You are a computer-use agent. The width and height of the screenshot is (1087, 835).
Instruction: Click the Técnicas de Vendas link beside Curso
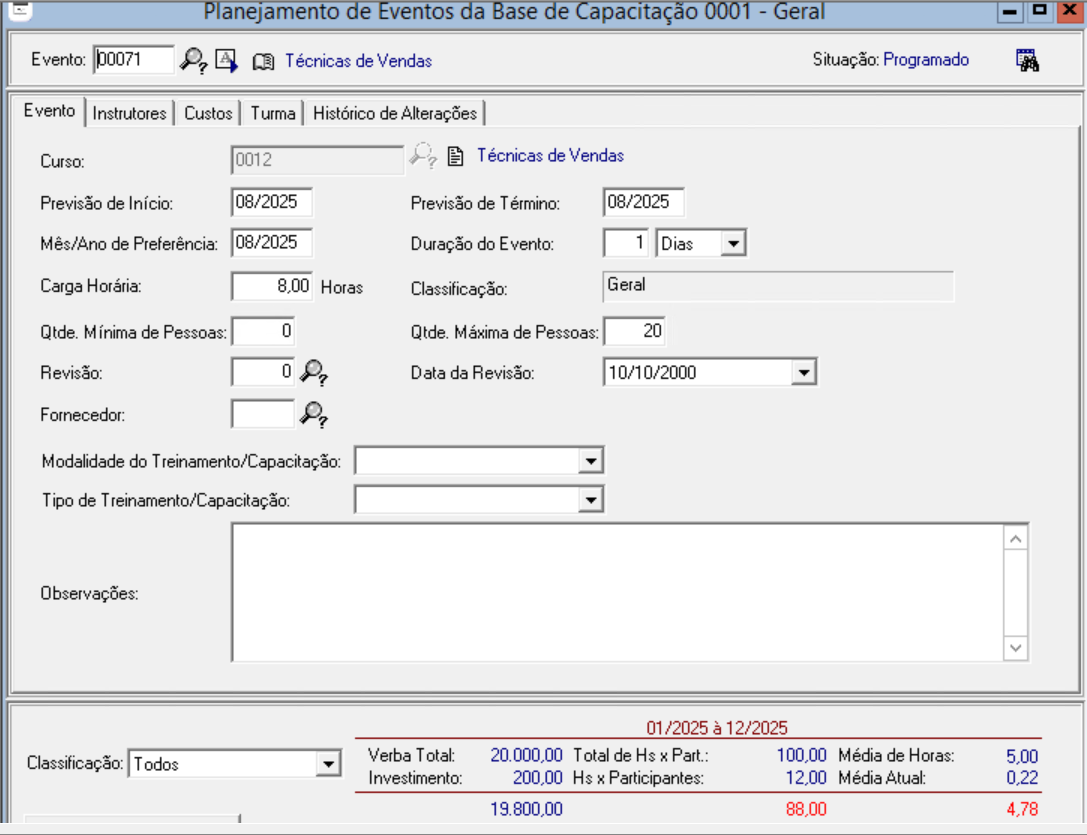coord(550,155)
